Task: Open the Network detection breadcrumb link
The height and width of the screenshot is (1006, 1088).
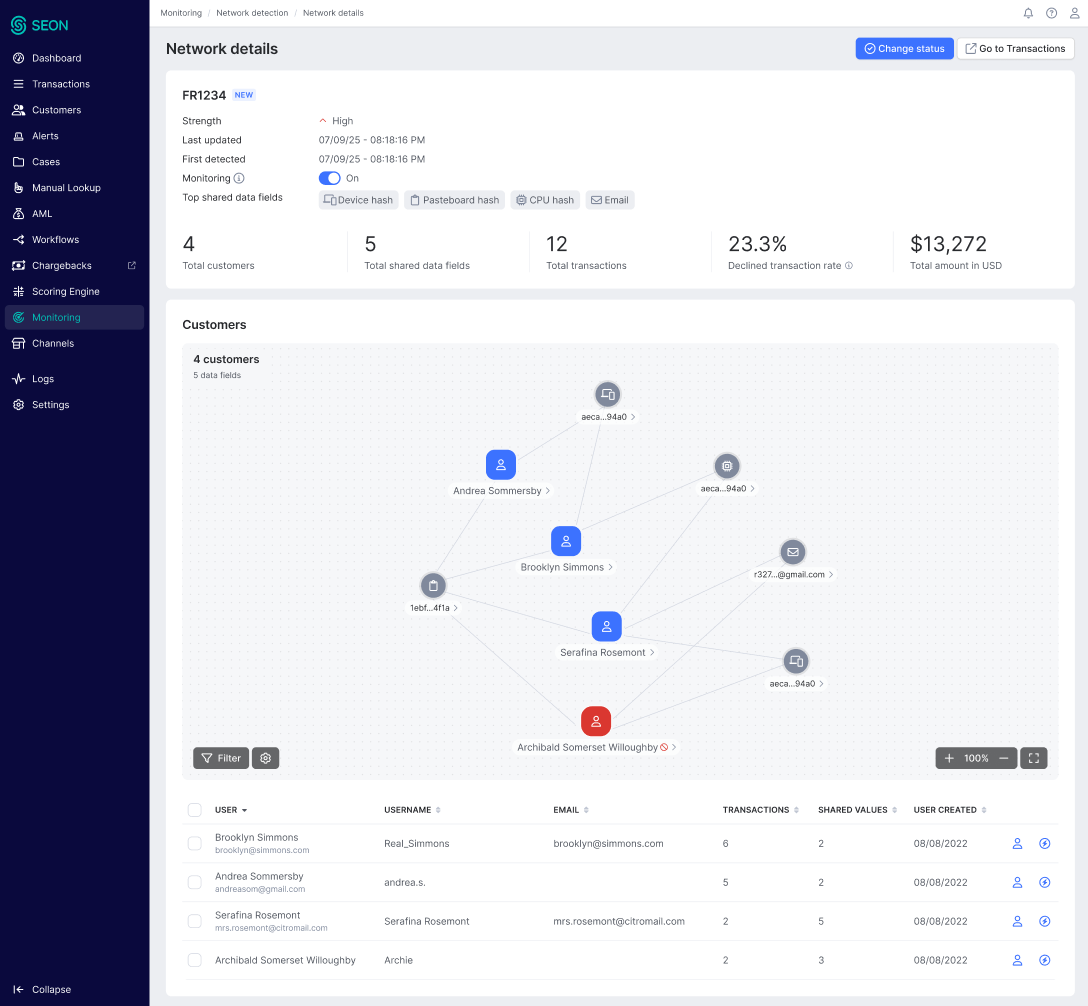Action: pos(252,13)
